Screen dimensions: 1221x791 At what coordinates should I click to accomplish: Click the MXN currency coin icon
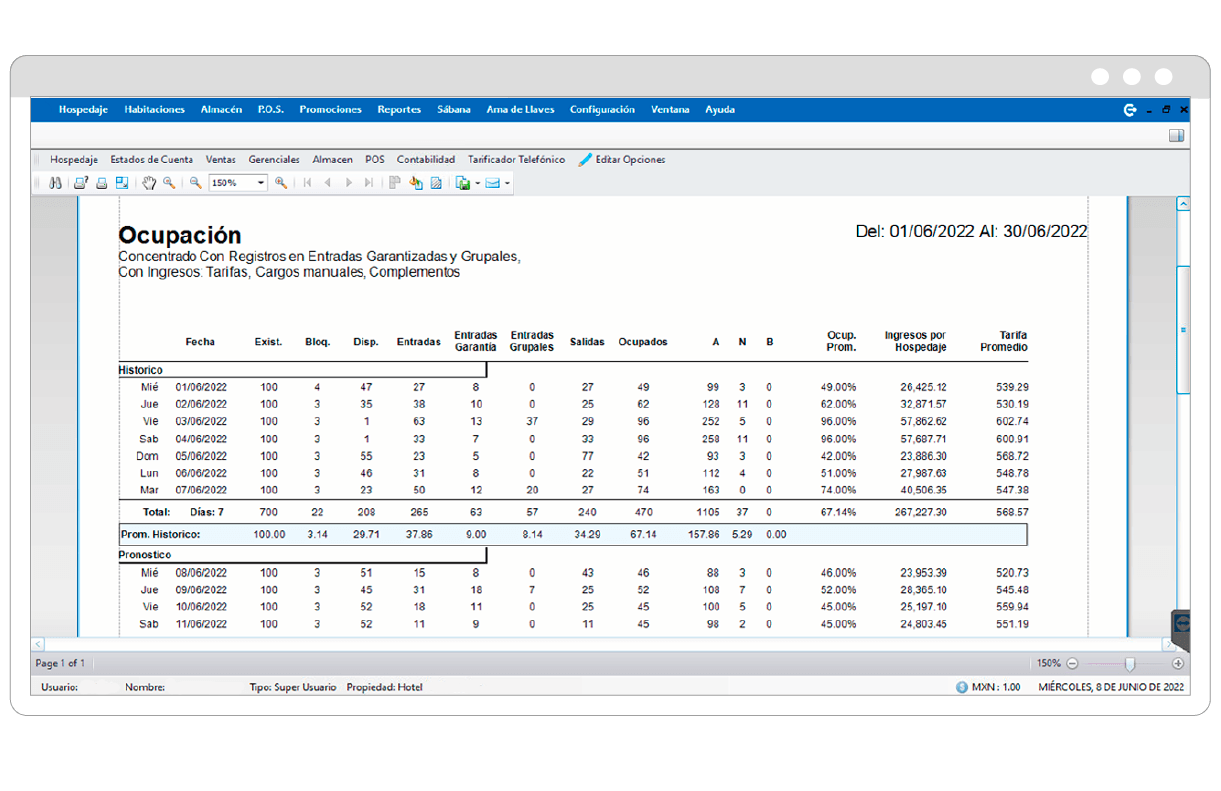962,687
